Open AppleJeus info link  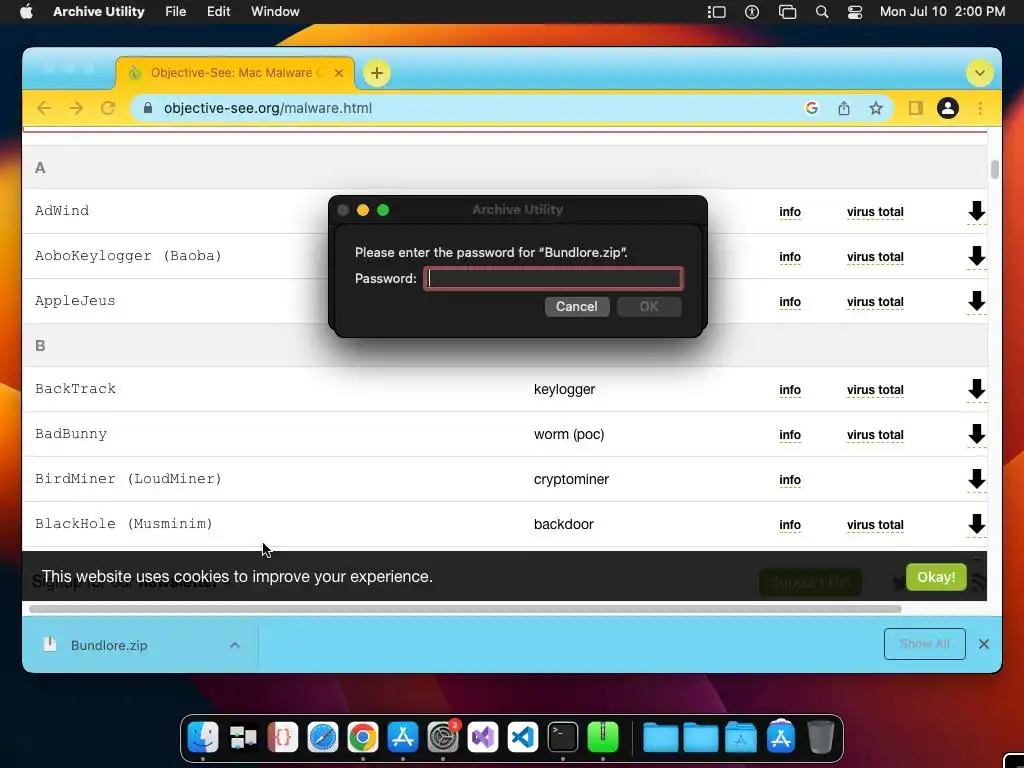click(790, 302)
